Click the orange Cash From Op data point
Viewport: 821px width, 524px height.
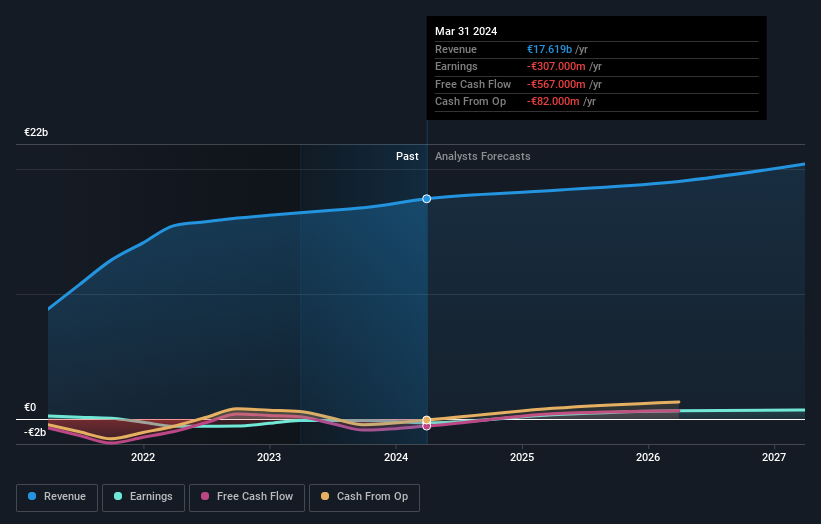tap(427, 420)
